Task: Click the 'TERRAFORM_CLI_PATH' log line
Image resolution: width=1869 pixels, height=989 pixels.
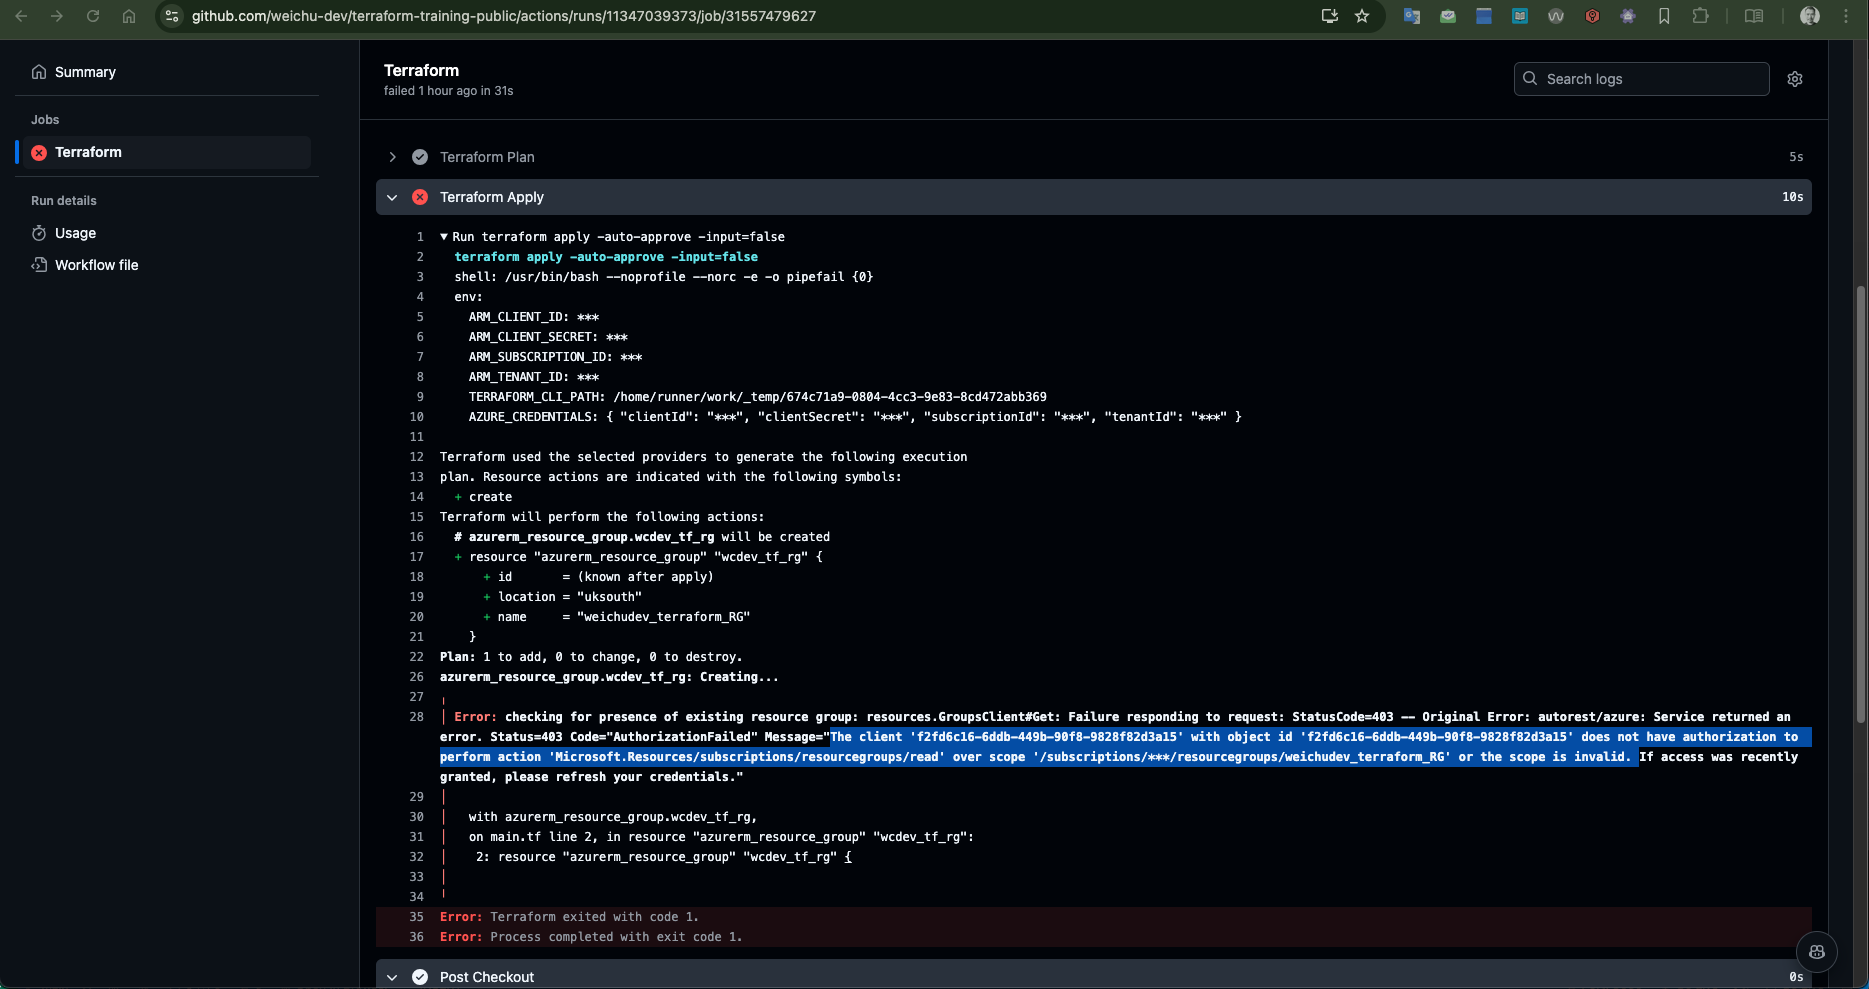Action: click(758, 397)
